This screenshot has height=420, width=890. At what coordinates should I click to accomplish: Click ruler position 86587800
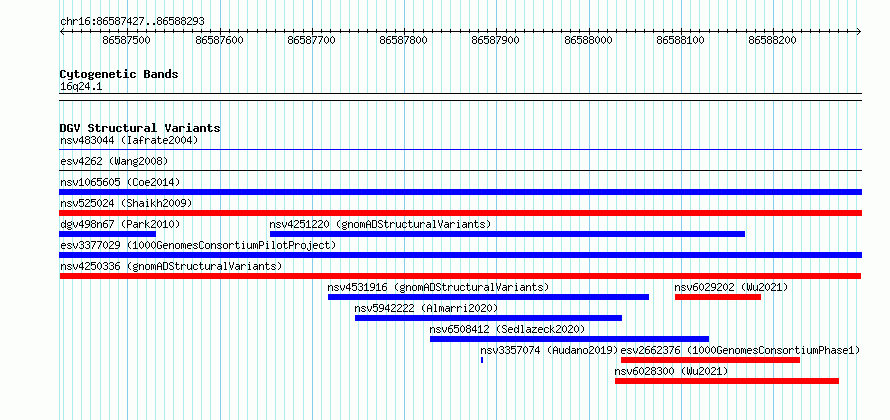pos(404,40)
